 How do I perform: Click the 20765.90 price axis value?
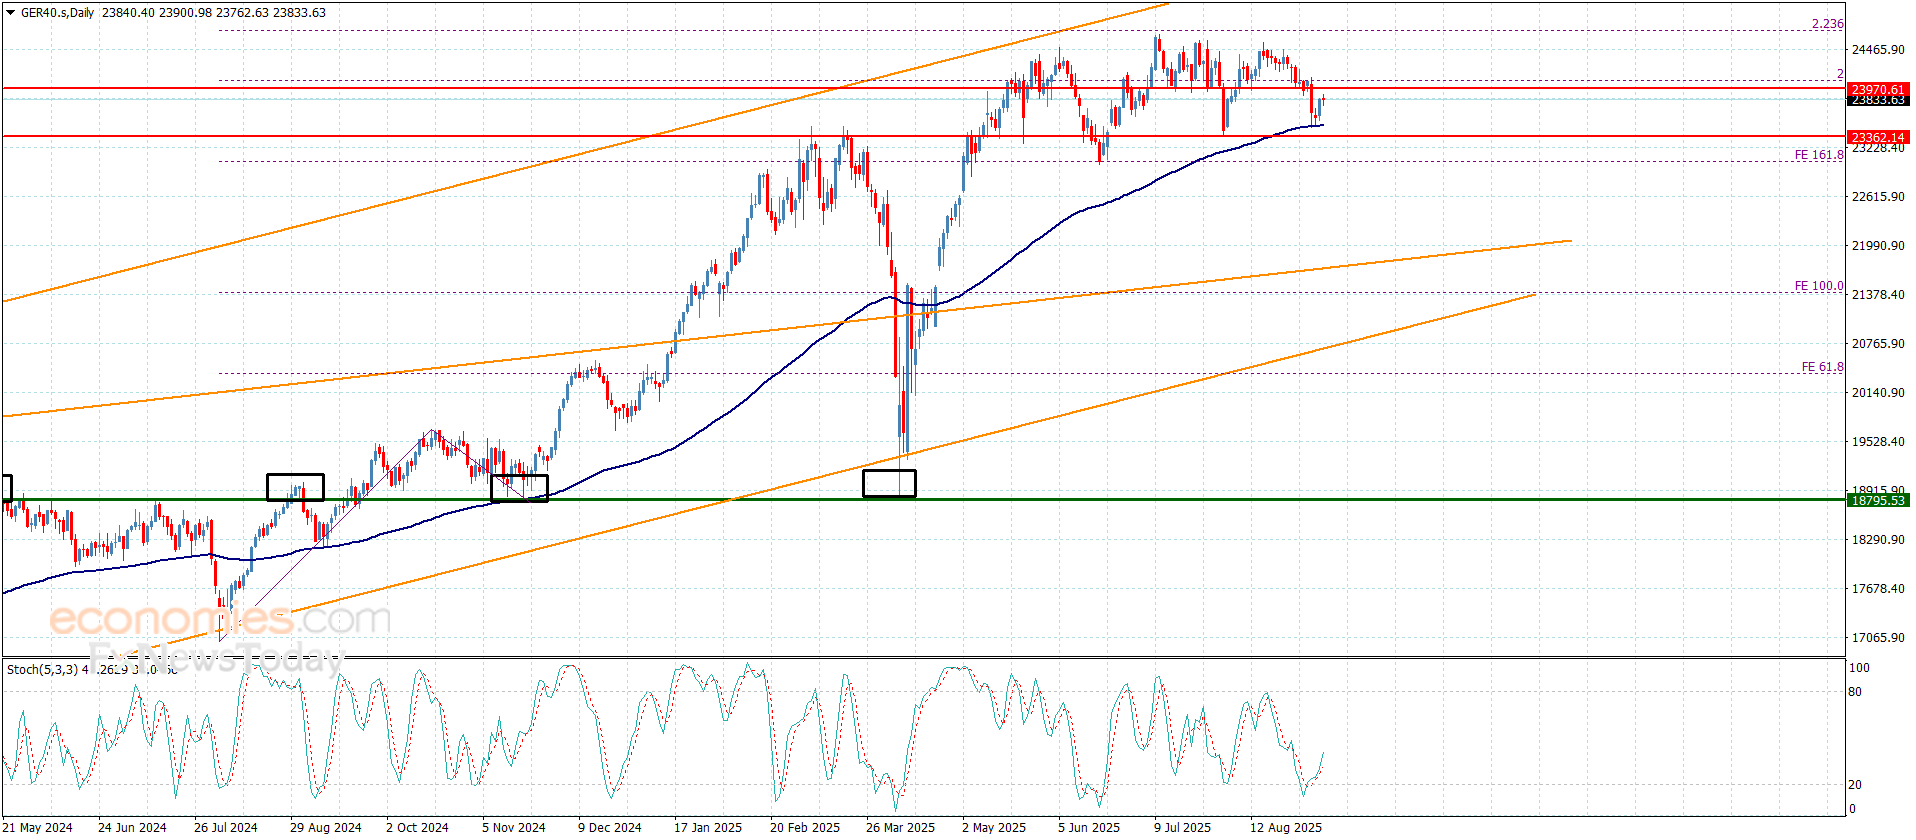[1878, 344]
